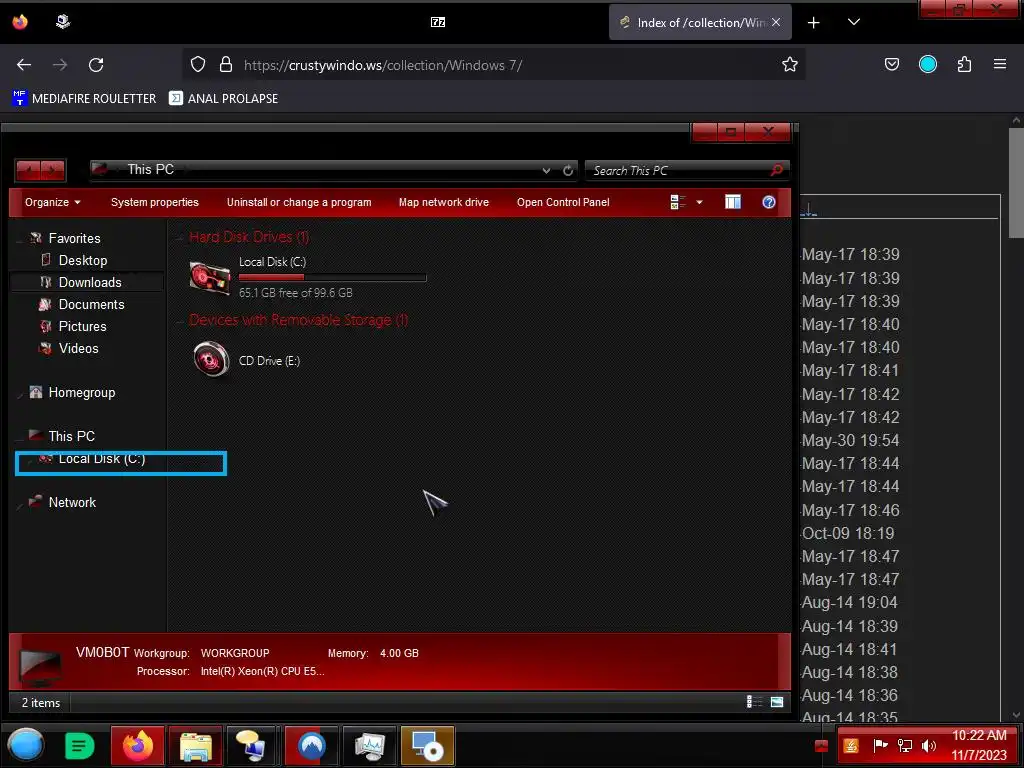Click the change your view icon
The image size is (1024, 768).
(677, 202)
